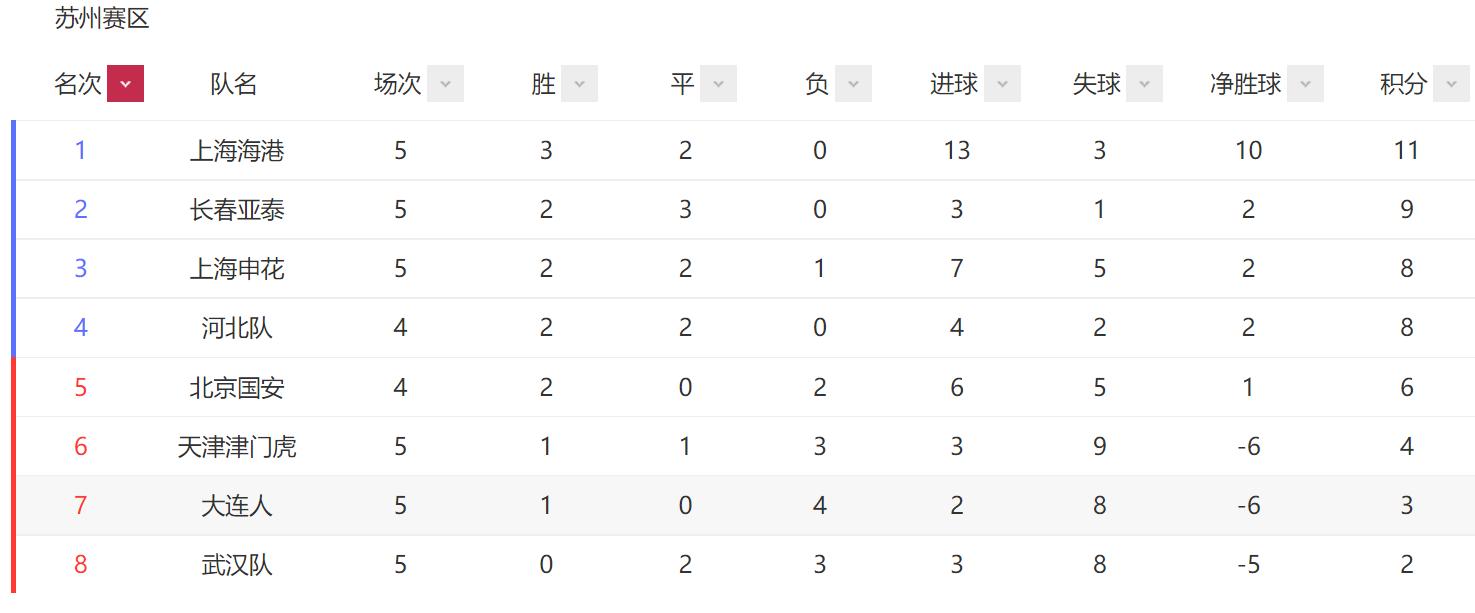The image size is (1475, 613).
Task: Click the 苏州赛区 group title
Action: pyautogui.click(x=102, y=19)
